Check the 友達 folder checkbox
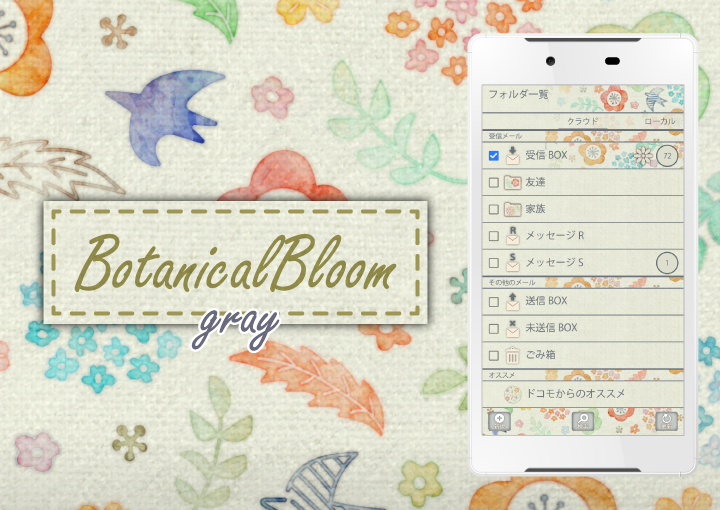This screenshot has height=510, width=720. pyautogui.click(x=493, y=183)
